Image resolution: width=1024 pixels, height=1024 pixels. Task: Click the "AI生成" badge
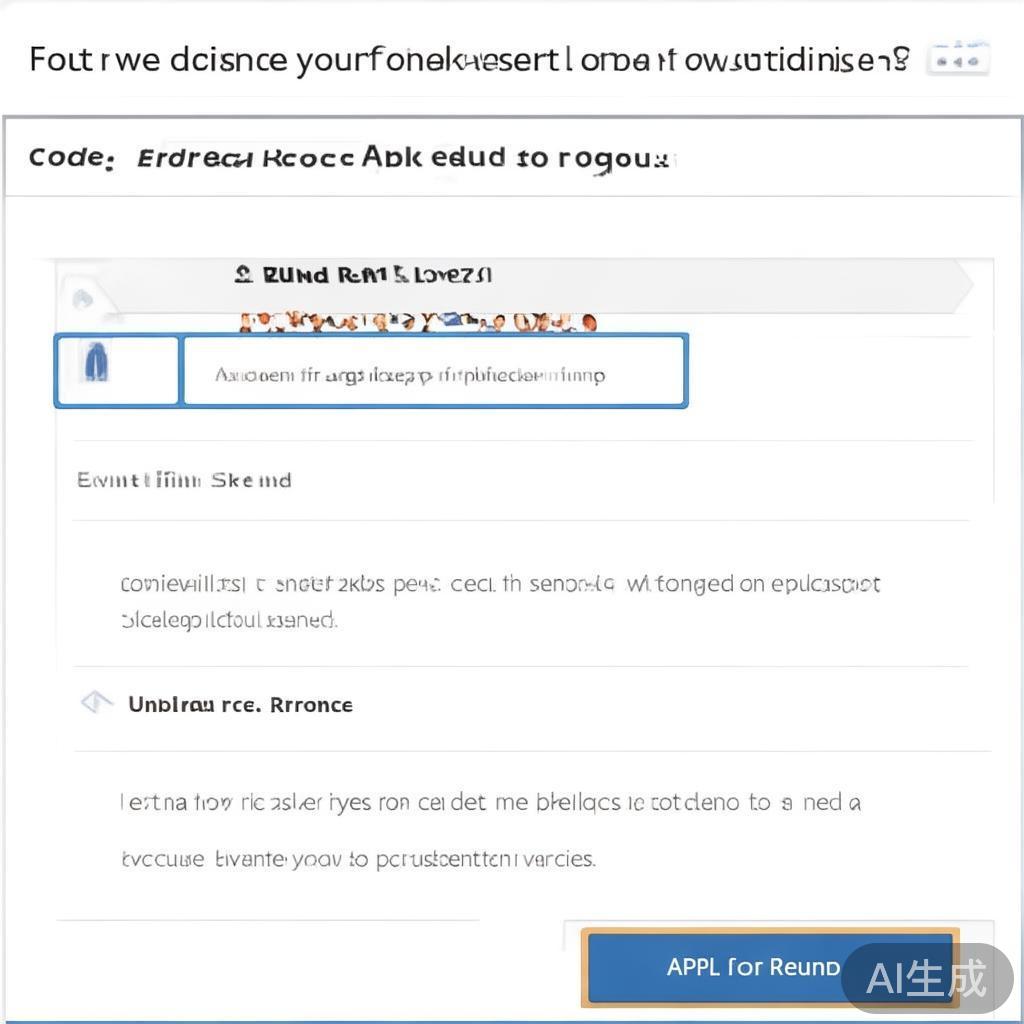coord(926,977)
